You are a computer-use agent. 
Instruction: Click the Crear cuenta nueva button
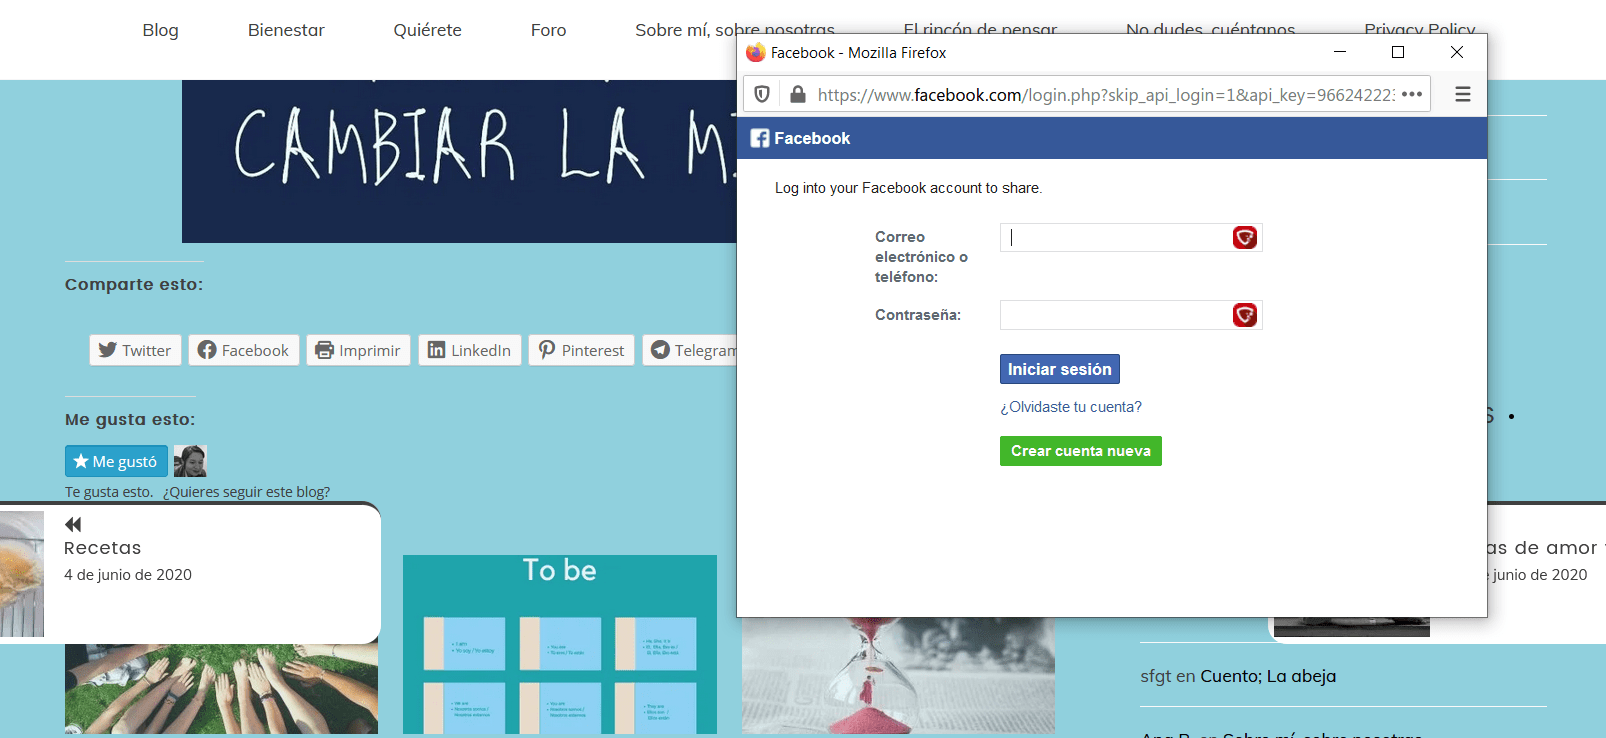[x=1080, y=451]
